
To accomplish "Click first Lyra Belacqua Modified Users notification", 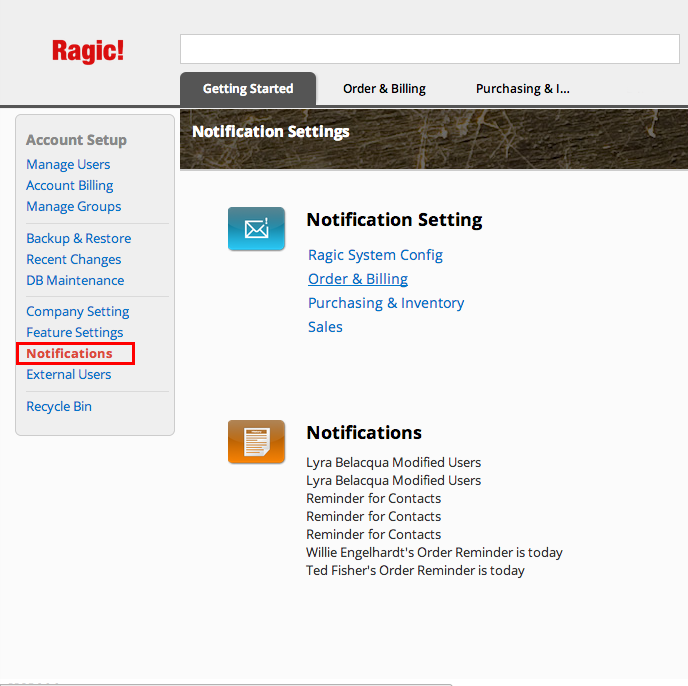I will click(394, 462).
